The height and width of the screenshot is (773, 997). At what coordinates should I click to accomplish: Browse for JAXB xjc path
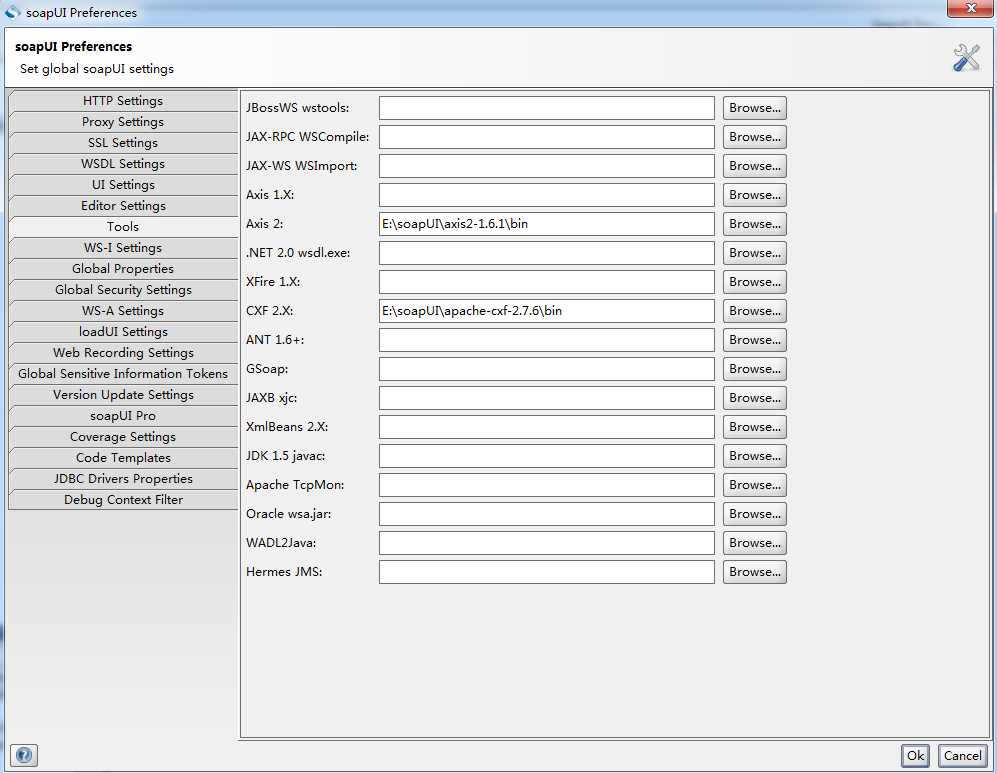coord(755,398)
